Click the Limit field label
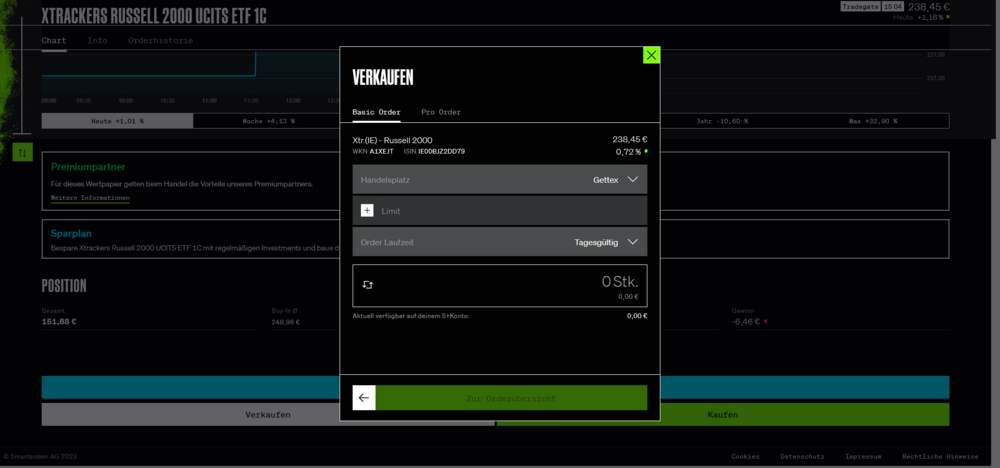This screenshot has width=1000, height=468. 391,211
